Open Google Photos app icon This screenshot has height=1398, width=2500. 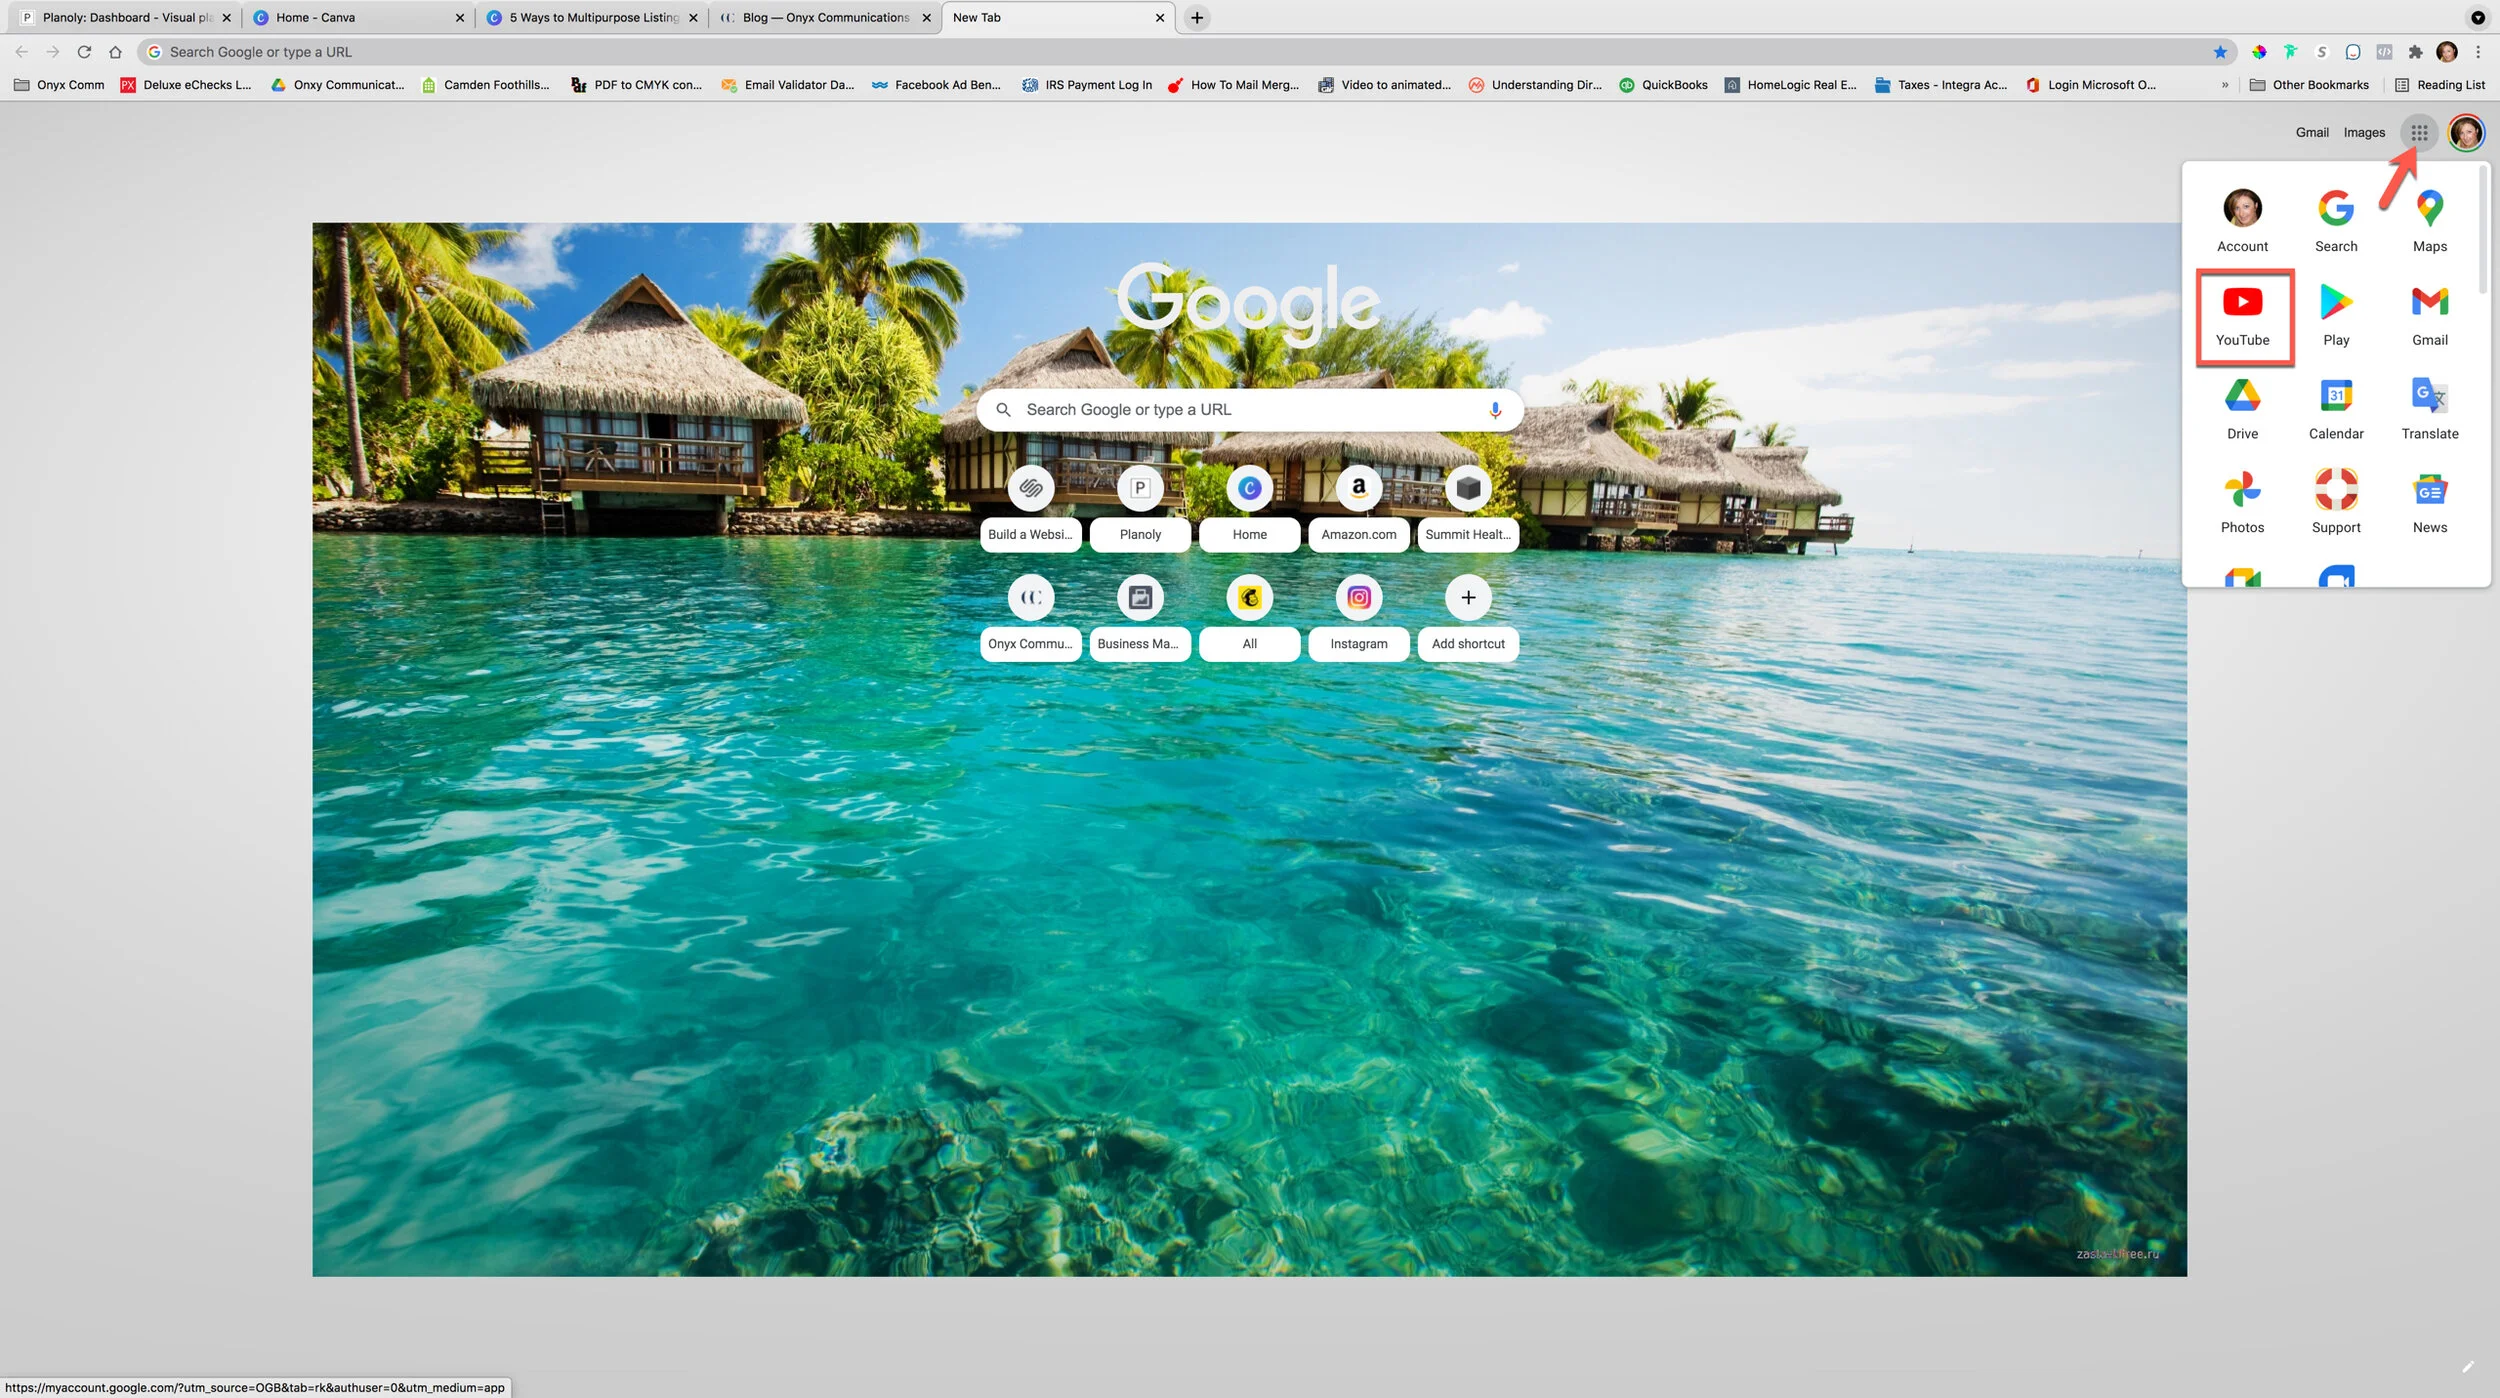coord(2241,502)
